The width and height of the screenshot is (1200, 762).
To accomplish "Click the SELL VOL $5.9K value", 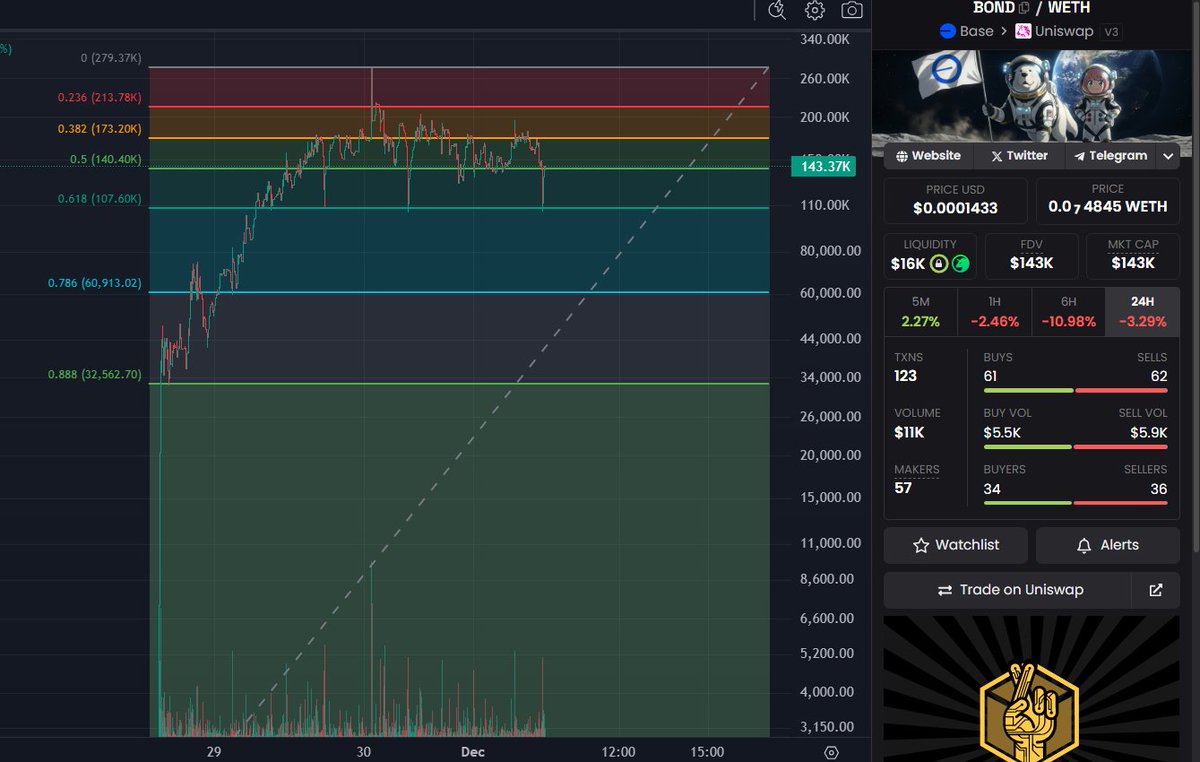I will pyautogui.click(x=1147, y=432).
